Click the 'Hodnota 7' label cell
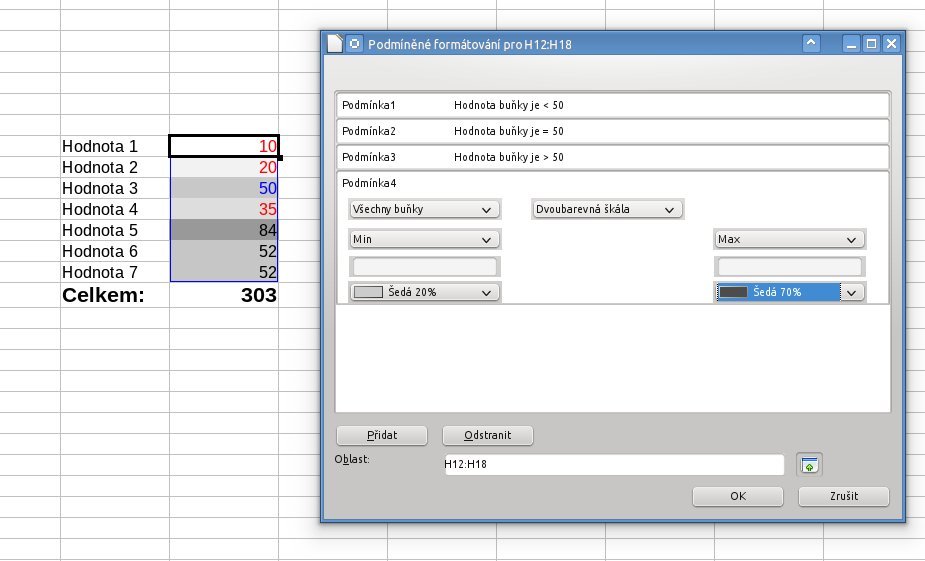The width and height of the screenshot is (925, 561). tap(114, 272)
